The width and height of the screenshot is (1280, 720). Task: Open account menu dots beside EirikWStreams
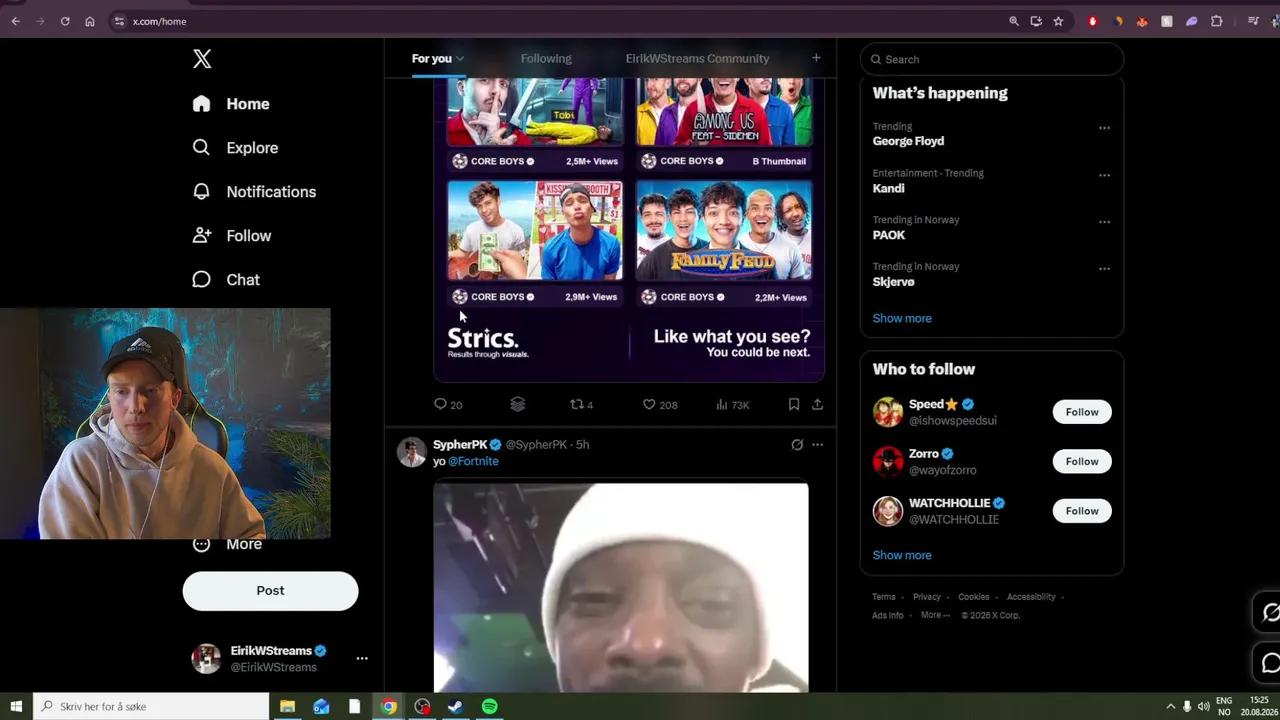coord(362,658)
